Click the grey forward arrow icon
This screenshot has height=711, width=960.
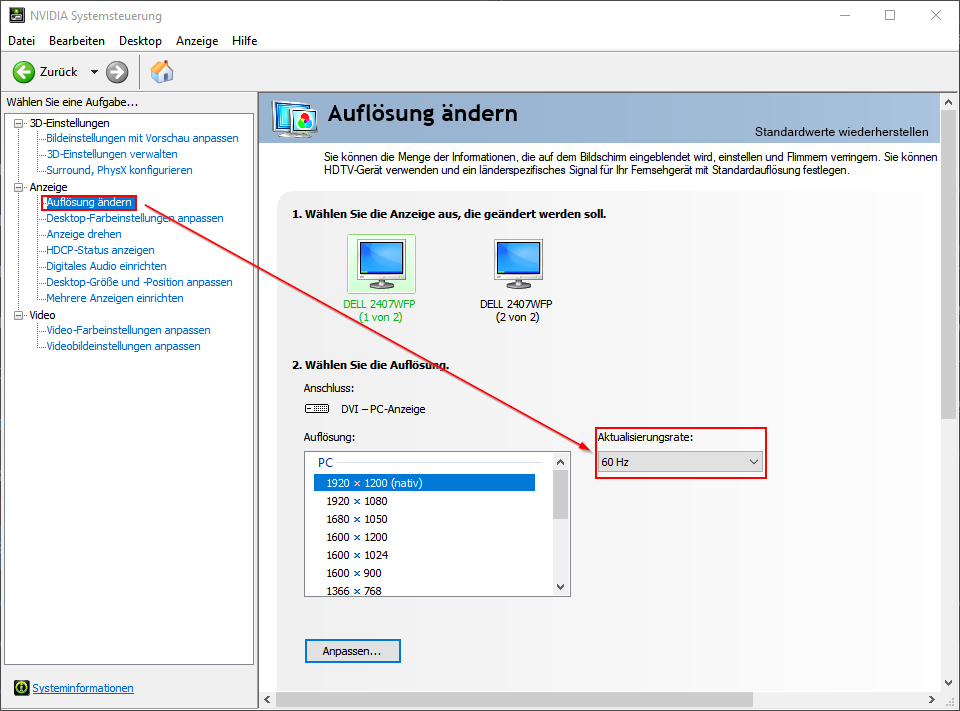pyautogui.click(x=117, y=72)
